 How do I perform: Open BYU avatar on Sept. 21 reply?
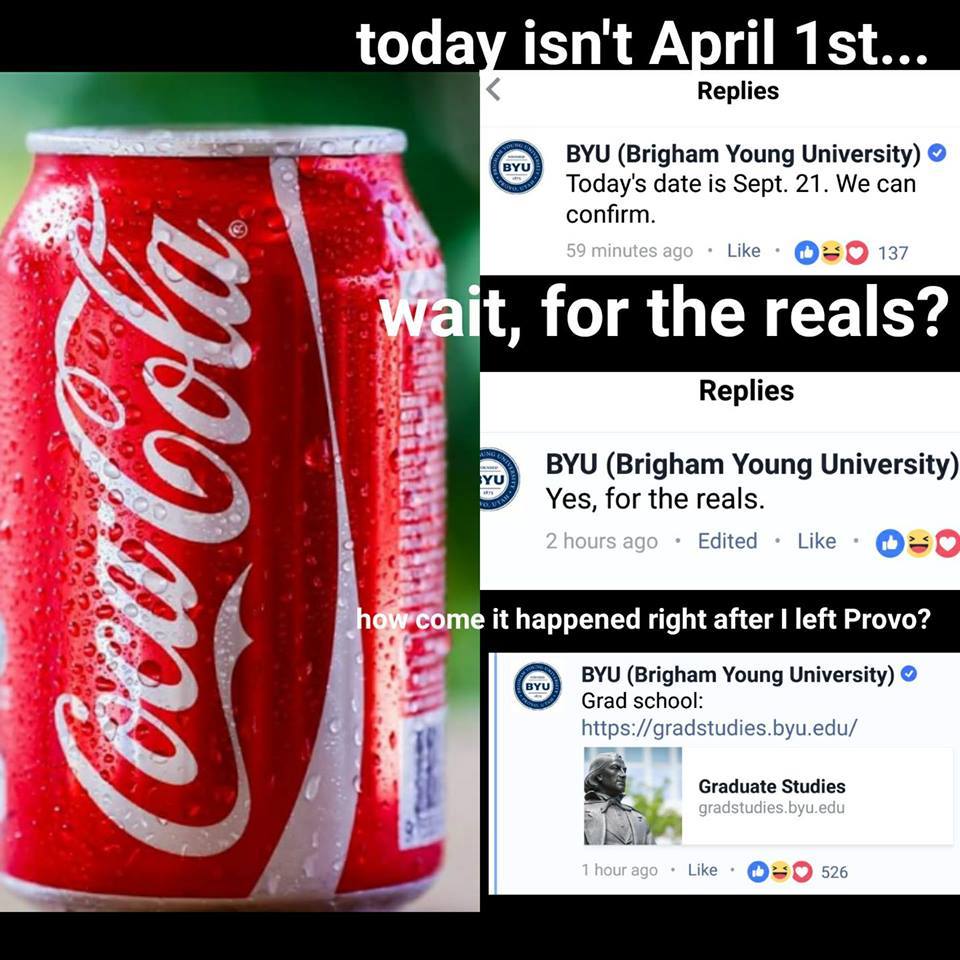[x=517, y=167]
